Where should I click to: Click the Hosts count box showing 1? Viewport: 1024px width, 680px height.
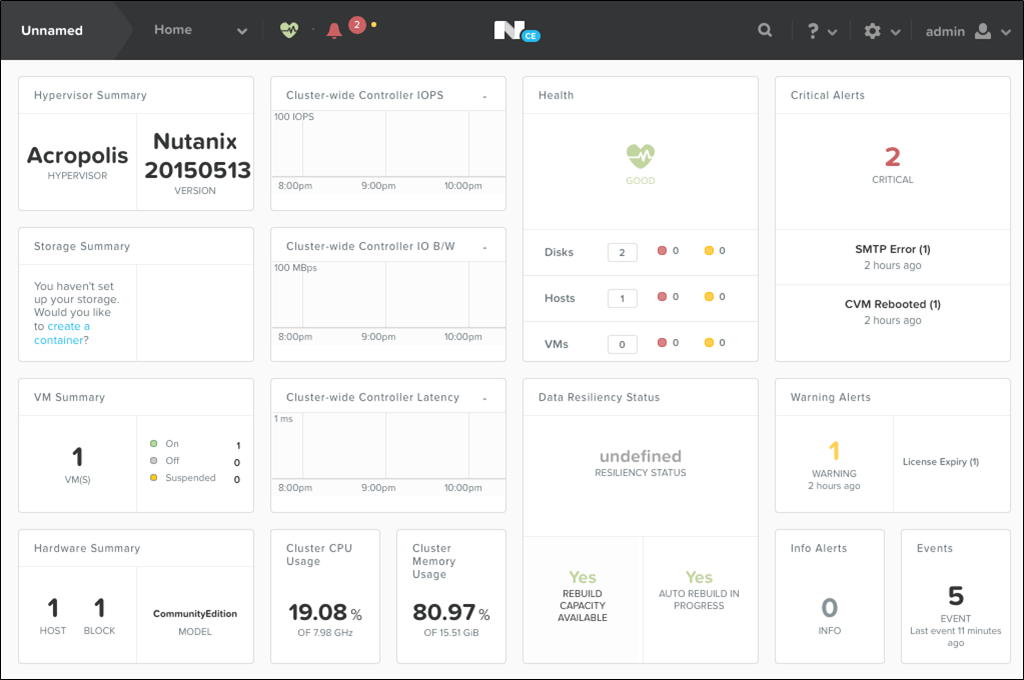point(622,299)
